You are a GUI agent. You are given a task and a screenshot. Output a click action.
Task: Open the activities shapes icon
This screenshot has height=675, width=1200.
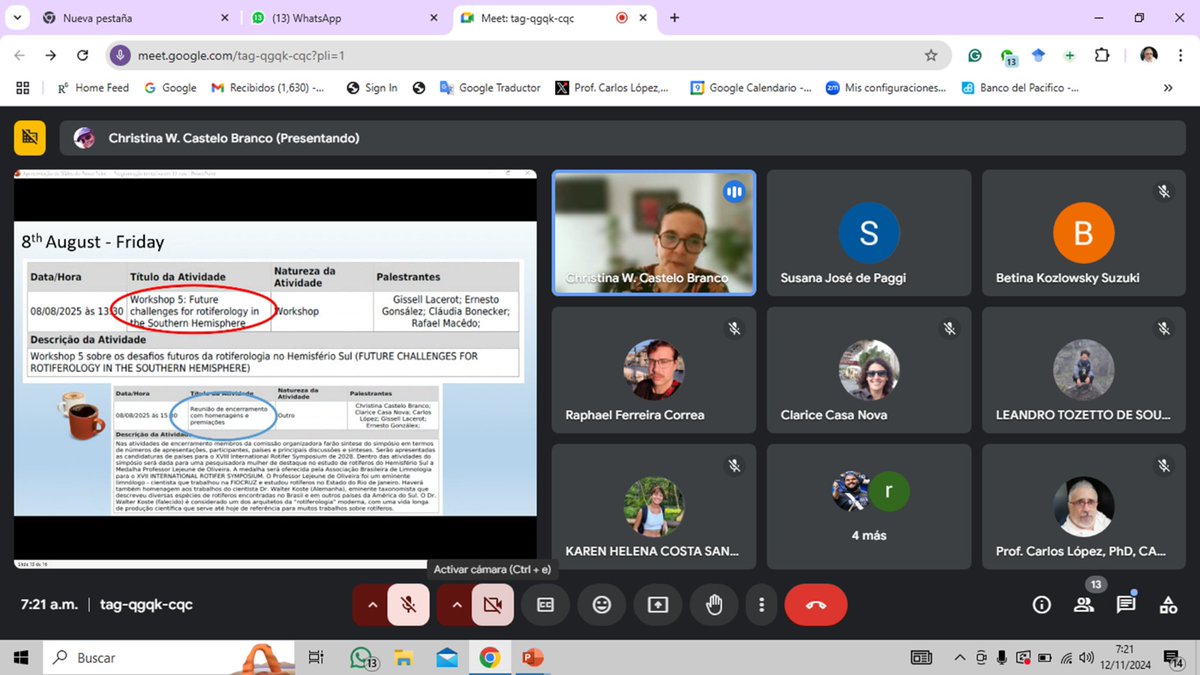pyautogui.click(x=1168, y=605)
